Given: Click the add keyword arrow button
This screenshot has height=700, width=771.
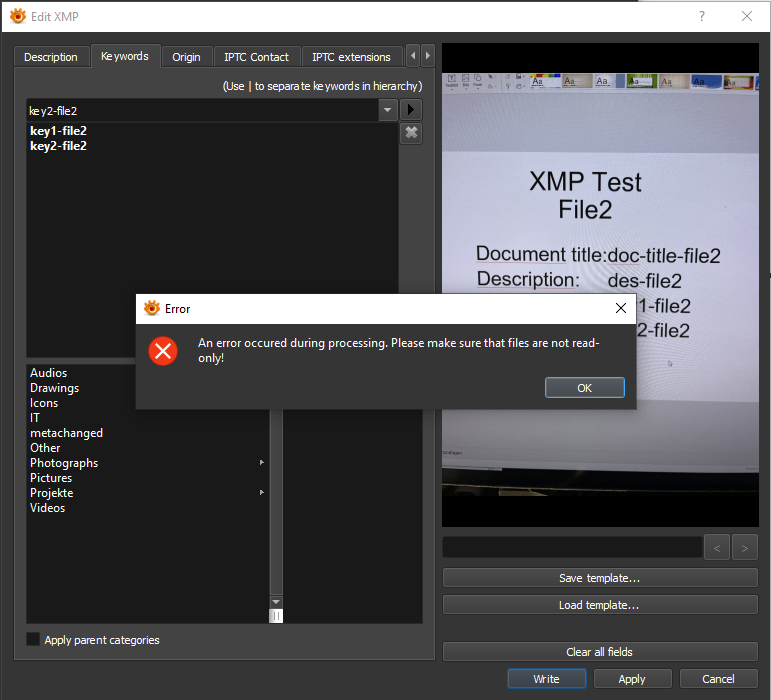Looking at the screenshot, I should point(411,110).
